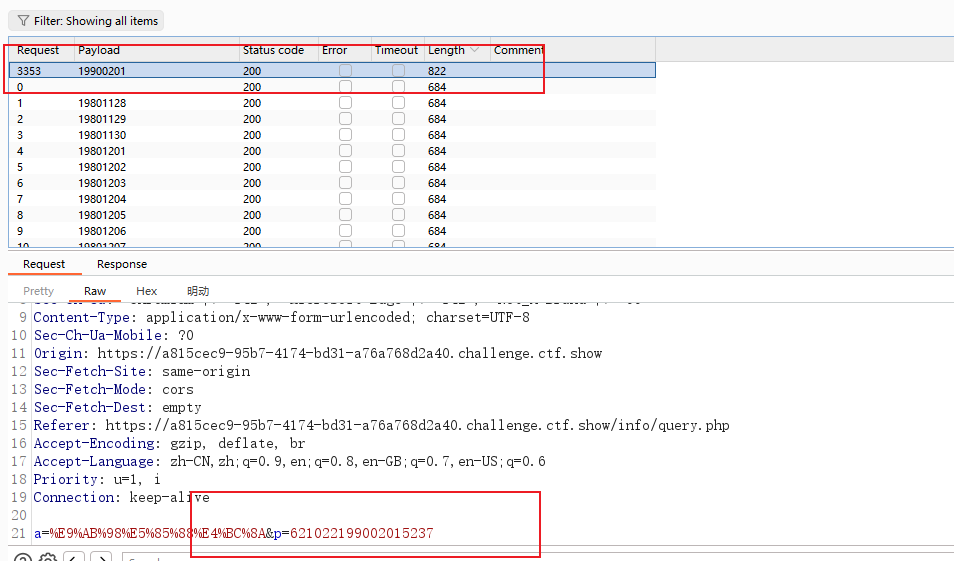Go to previous search match arrow
Viewport: 954px width, 561px height.
(x=74, y=557)
